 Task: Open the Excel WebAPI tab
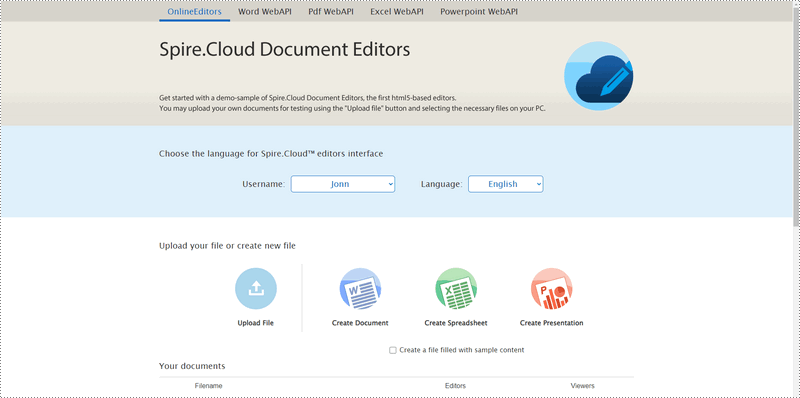tap(397, 11)
